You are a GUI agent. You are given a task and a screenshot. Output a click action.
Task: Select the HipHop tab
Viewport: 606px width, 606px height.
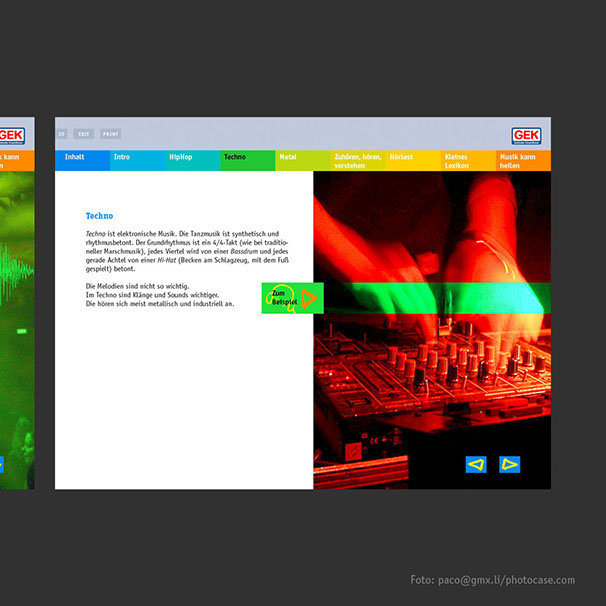pos(191,159)
